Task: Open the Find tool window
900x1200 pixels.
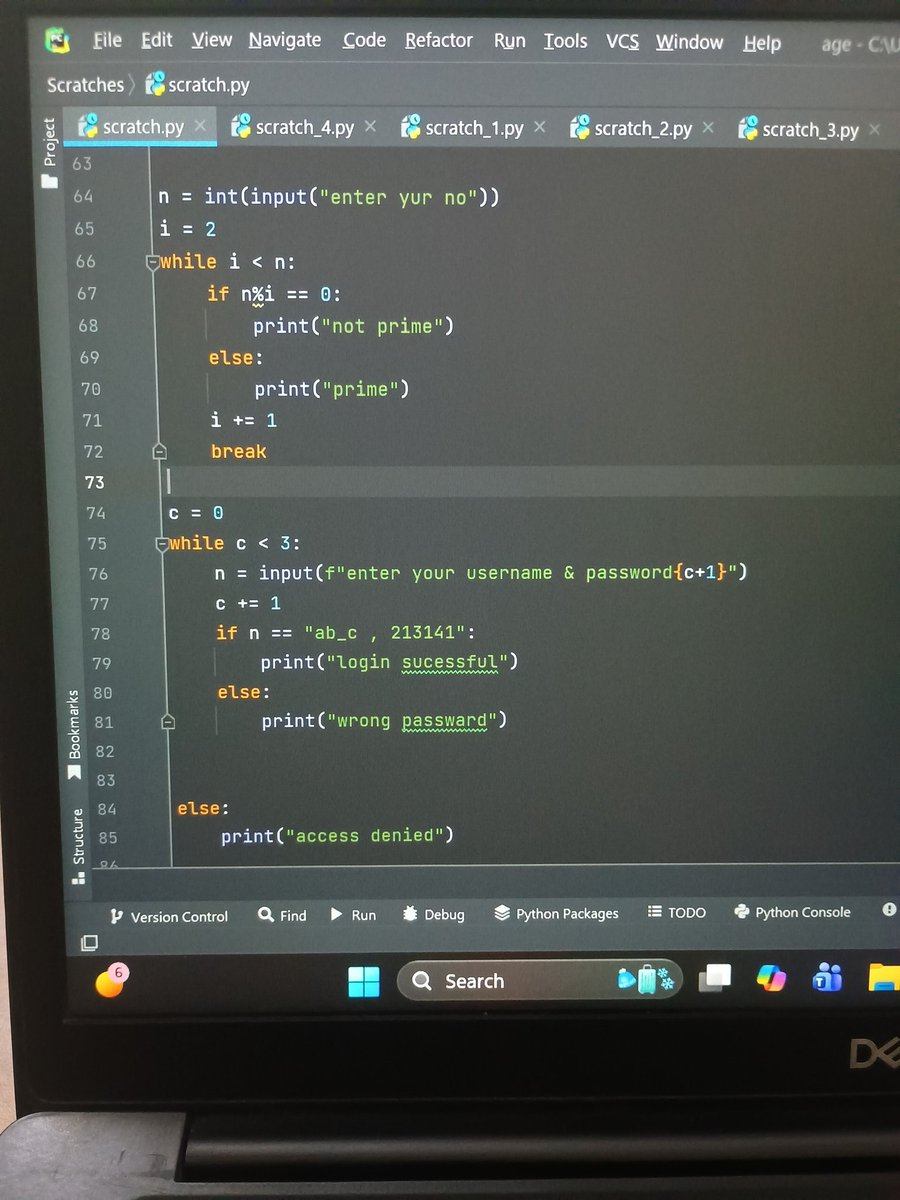Action: pyautogui.click(x=281, y=915)
